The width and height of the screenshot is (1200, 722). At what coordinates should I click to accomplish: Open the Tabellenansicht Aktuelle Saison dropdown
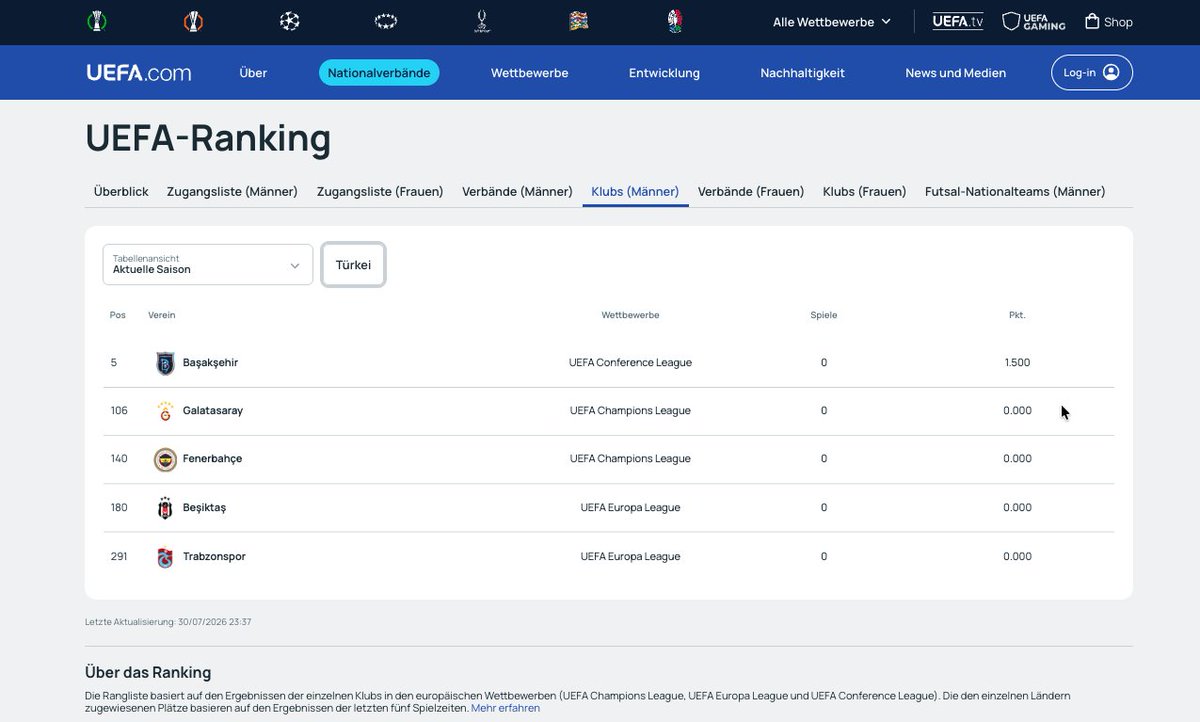(x=208, y=264)
